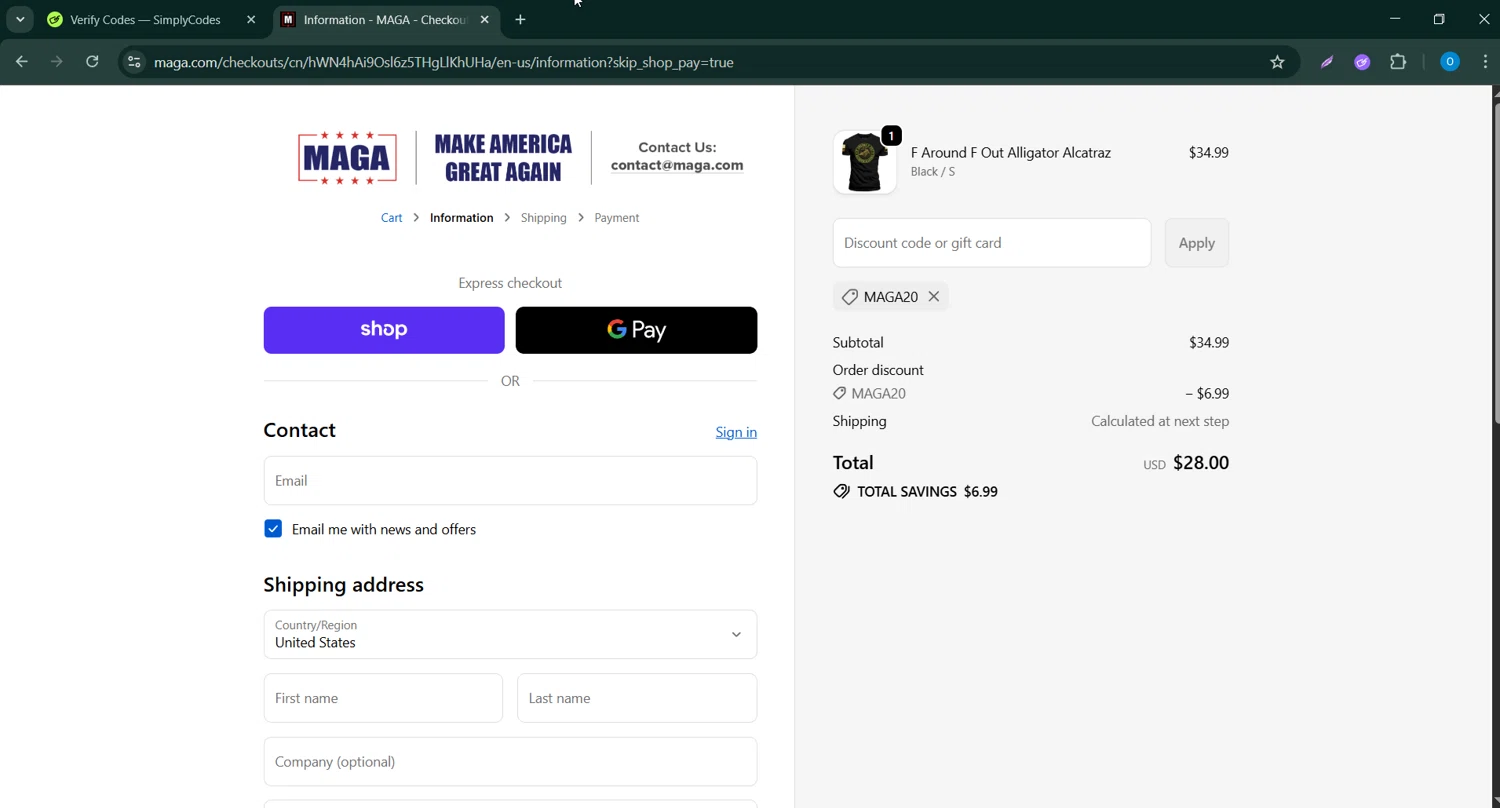1500x808 pixels.
Task: Open the tab search dropdown arrow
Action: pyautogui.click(x=20, y=19)
